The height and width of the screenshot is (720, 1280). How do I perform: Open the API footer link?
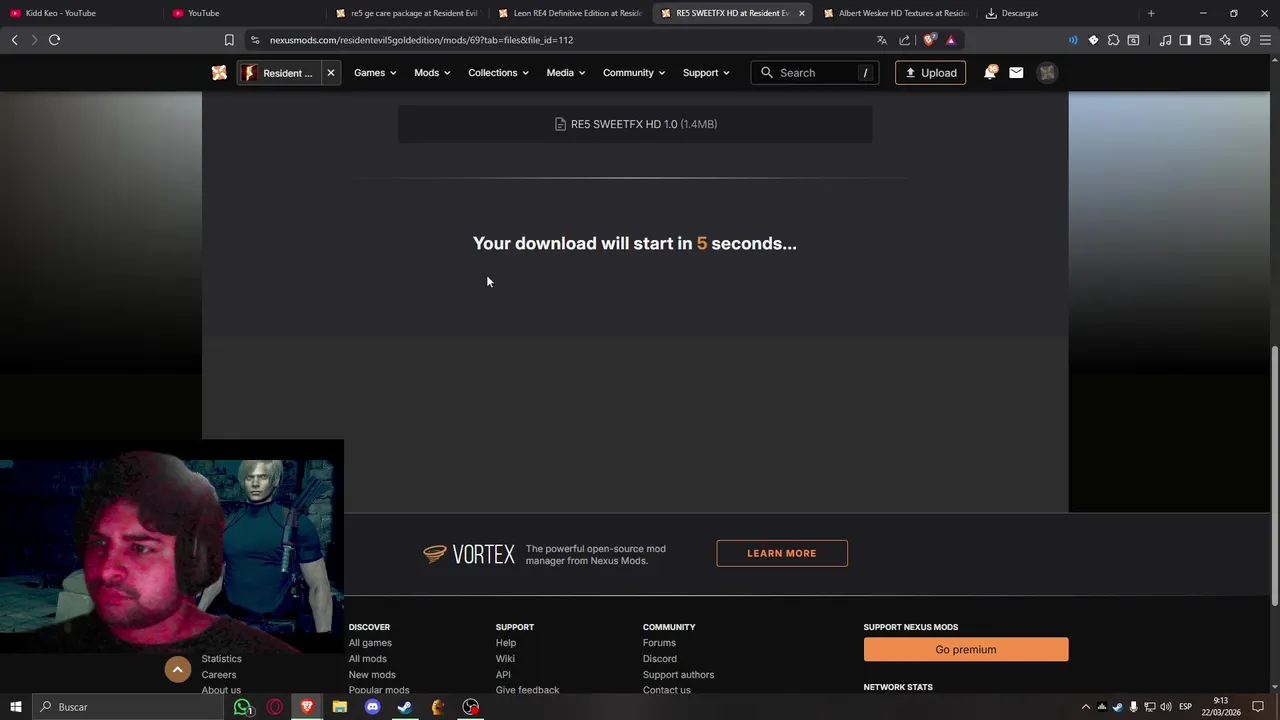coord(503,675)
